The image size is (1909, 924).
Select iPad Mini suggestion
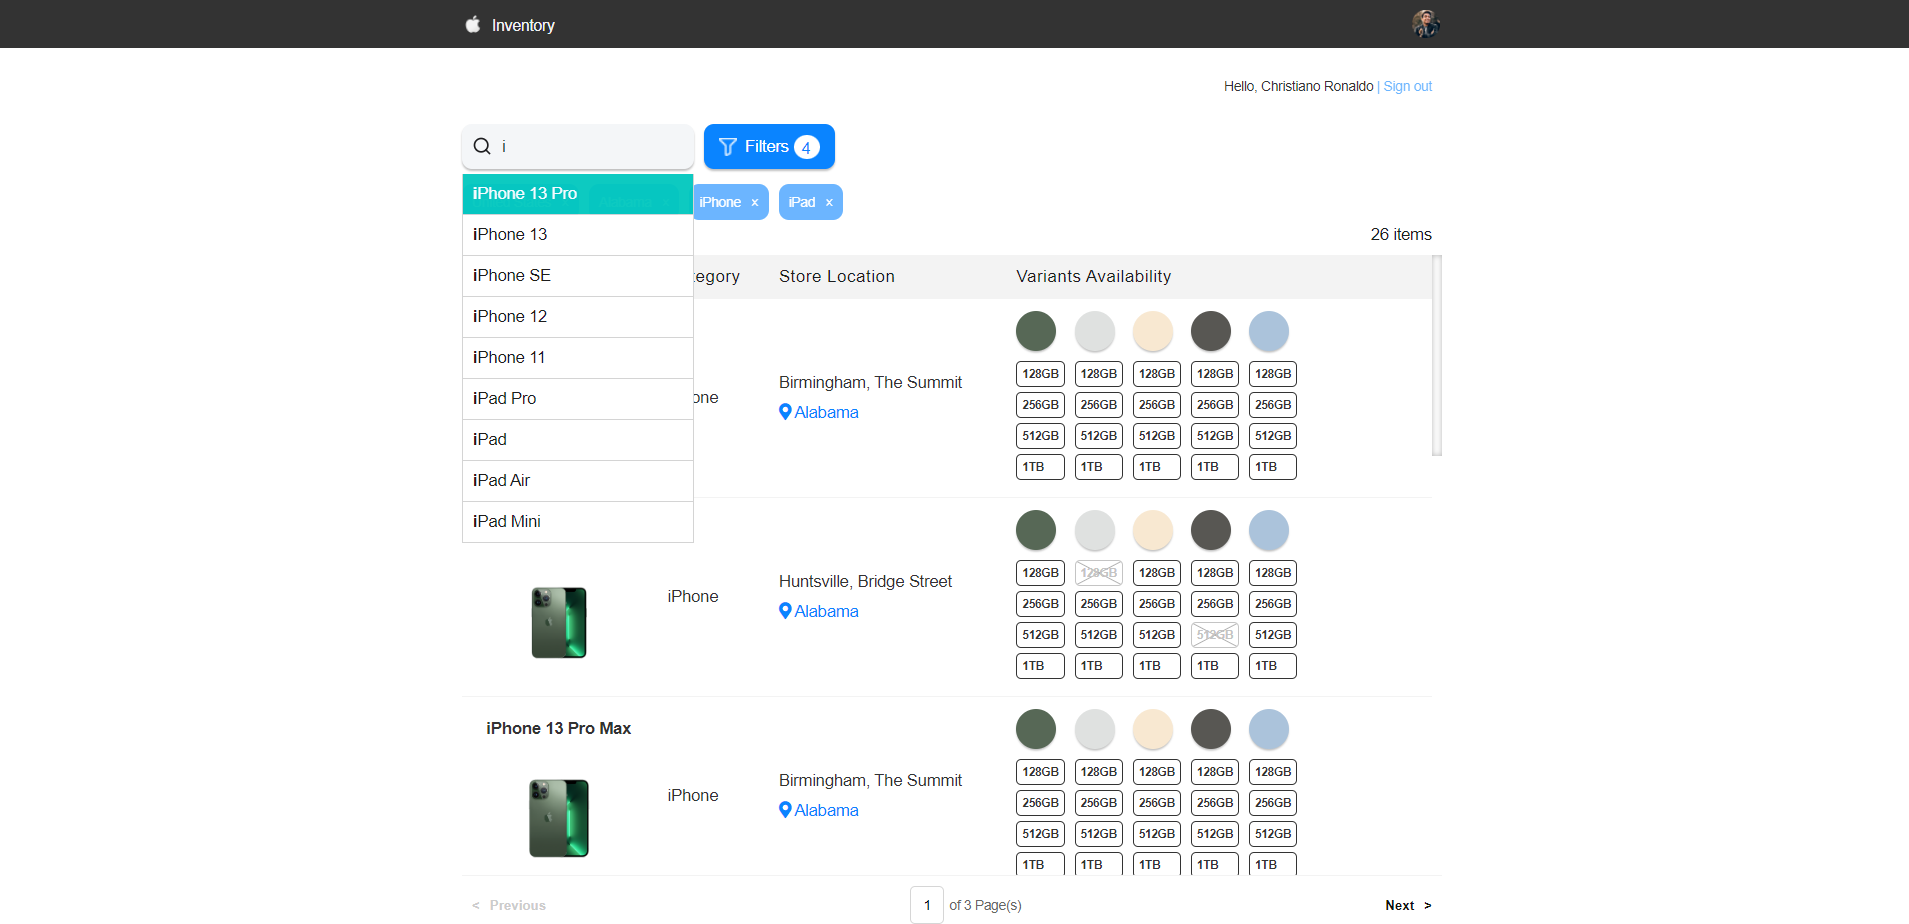tap(578, 521)
